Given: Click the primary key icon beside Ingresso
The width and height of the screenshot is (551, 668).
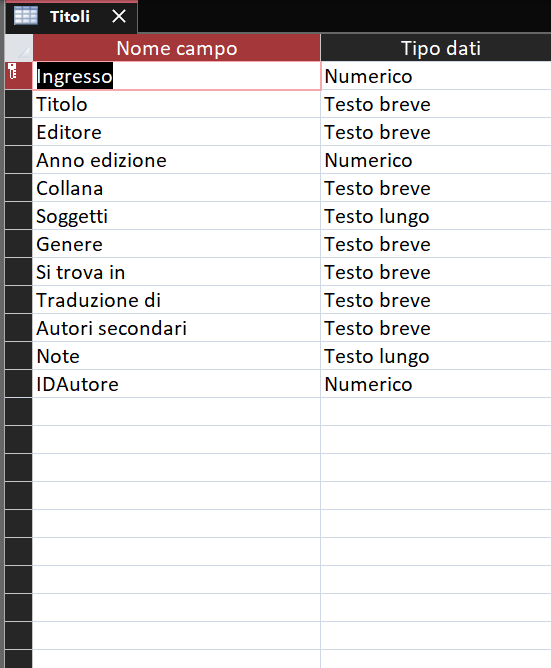Looking at the screenshot, I should (12, 71).
